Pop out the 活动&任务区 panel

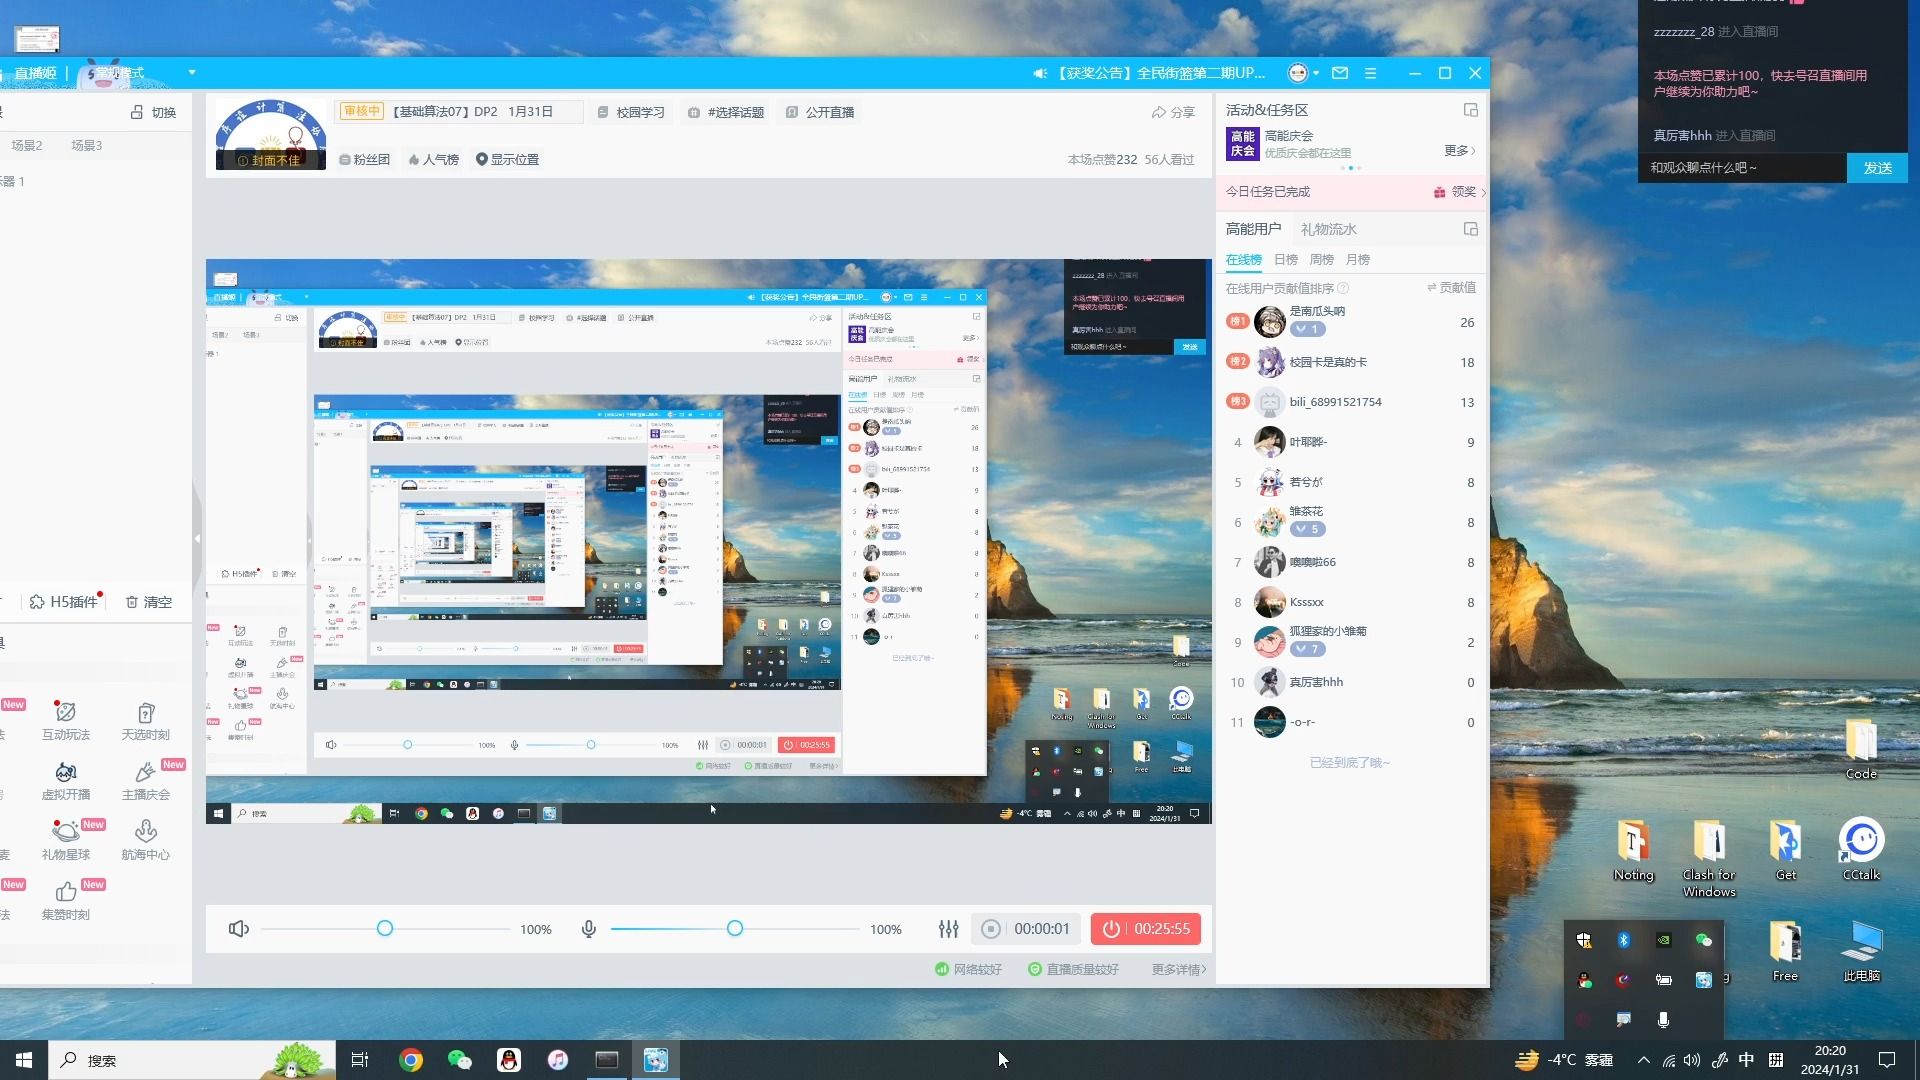[1470, 110]
